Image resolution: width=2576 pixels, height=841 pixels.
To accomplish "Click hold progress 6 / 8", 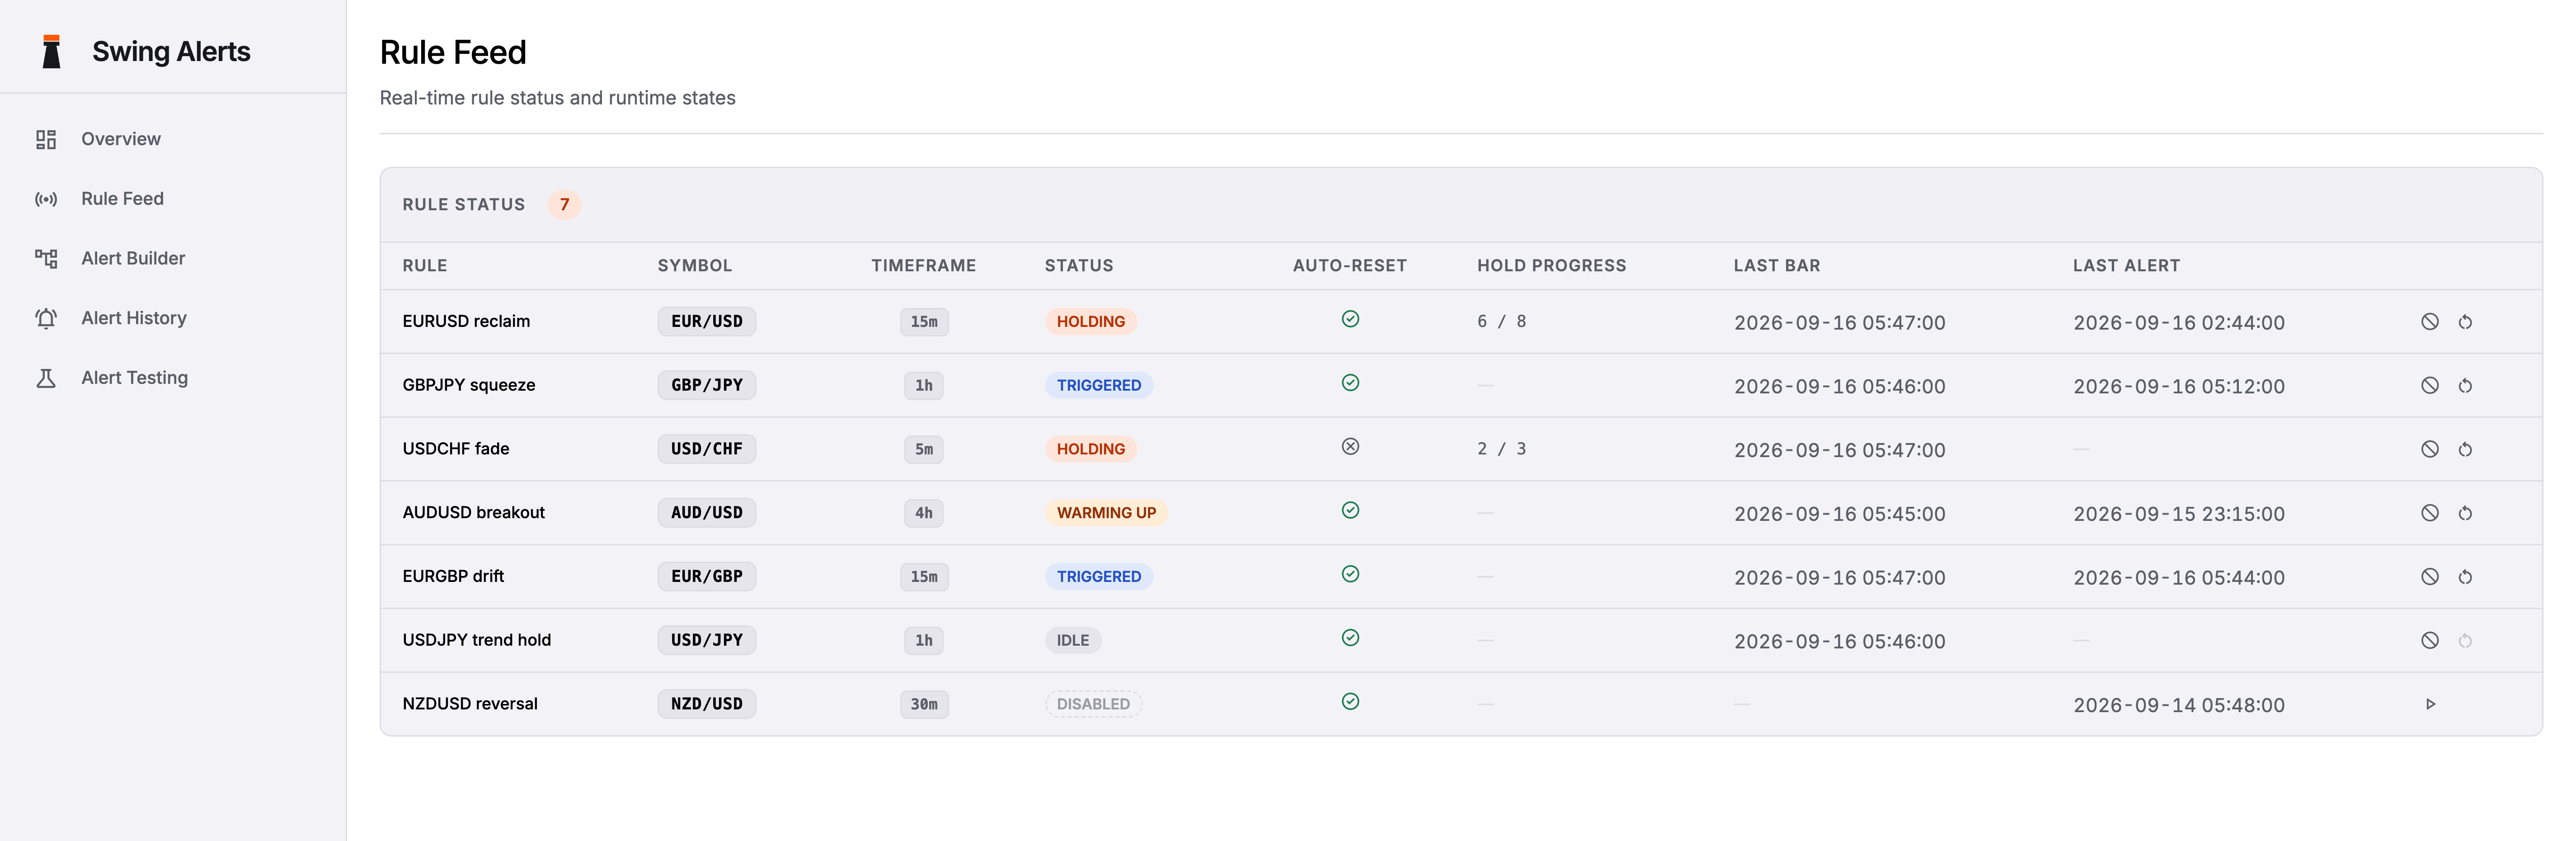I will tap(1502, 322).
